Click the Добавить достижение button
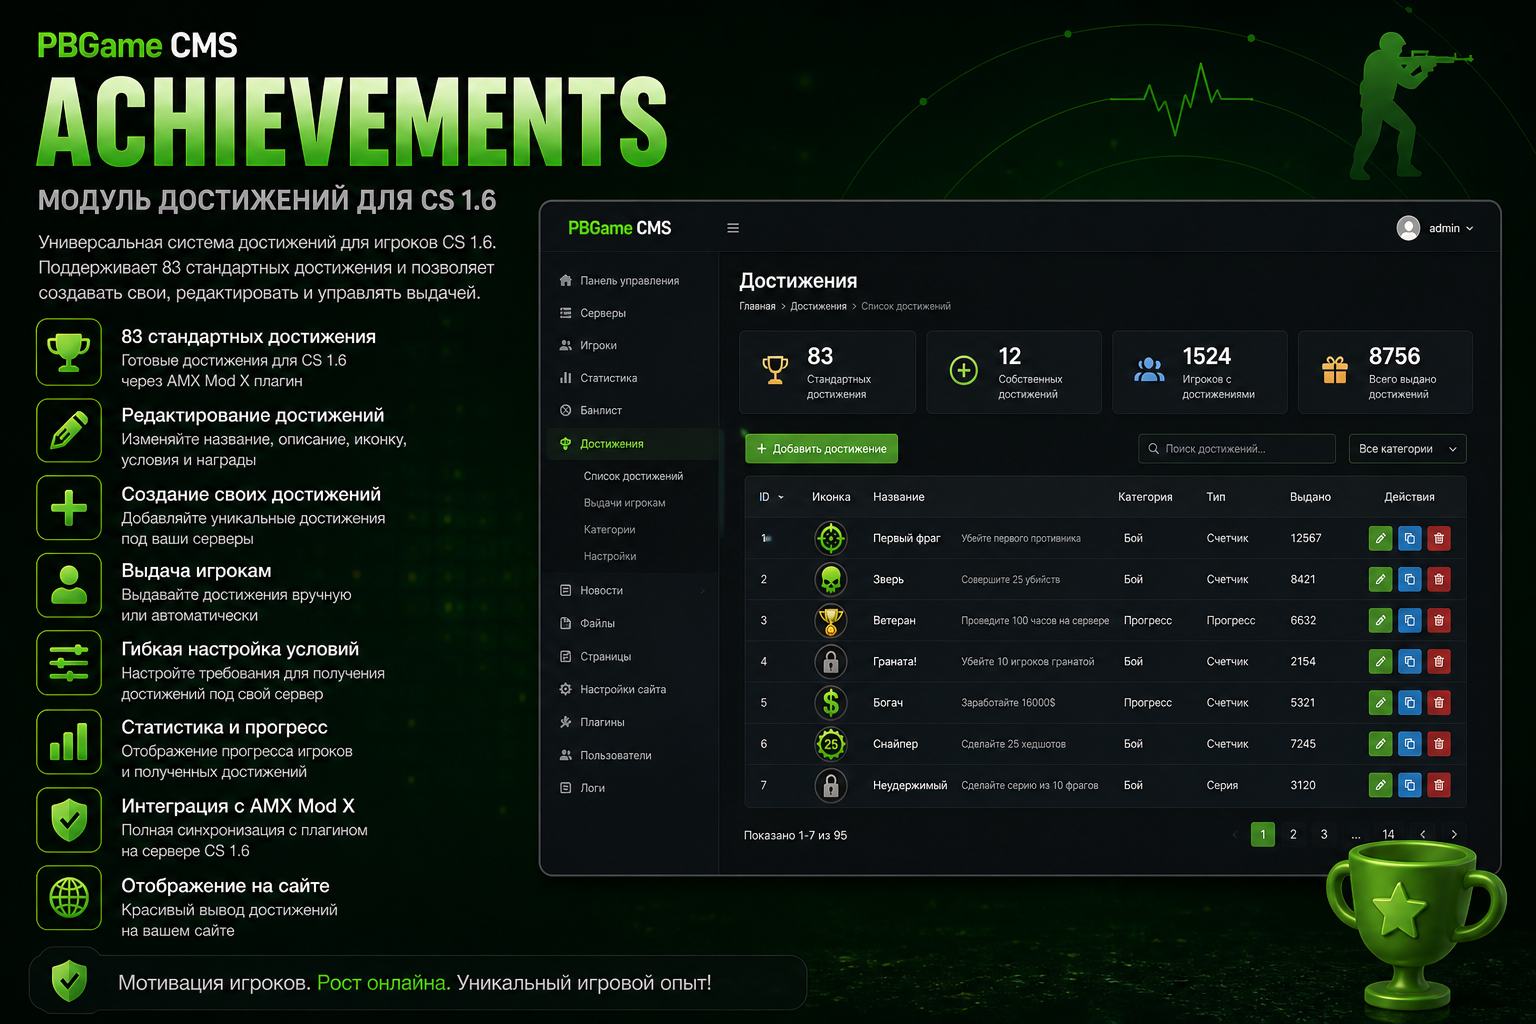 (821, 449)
